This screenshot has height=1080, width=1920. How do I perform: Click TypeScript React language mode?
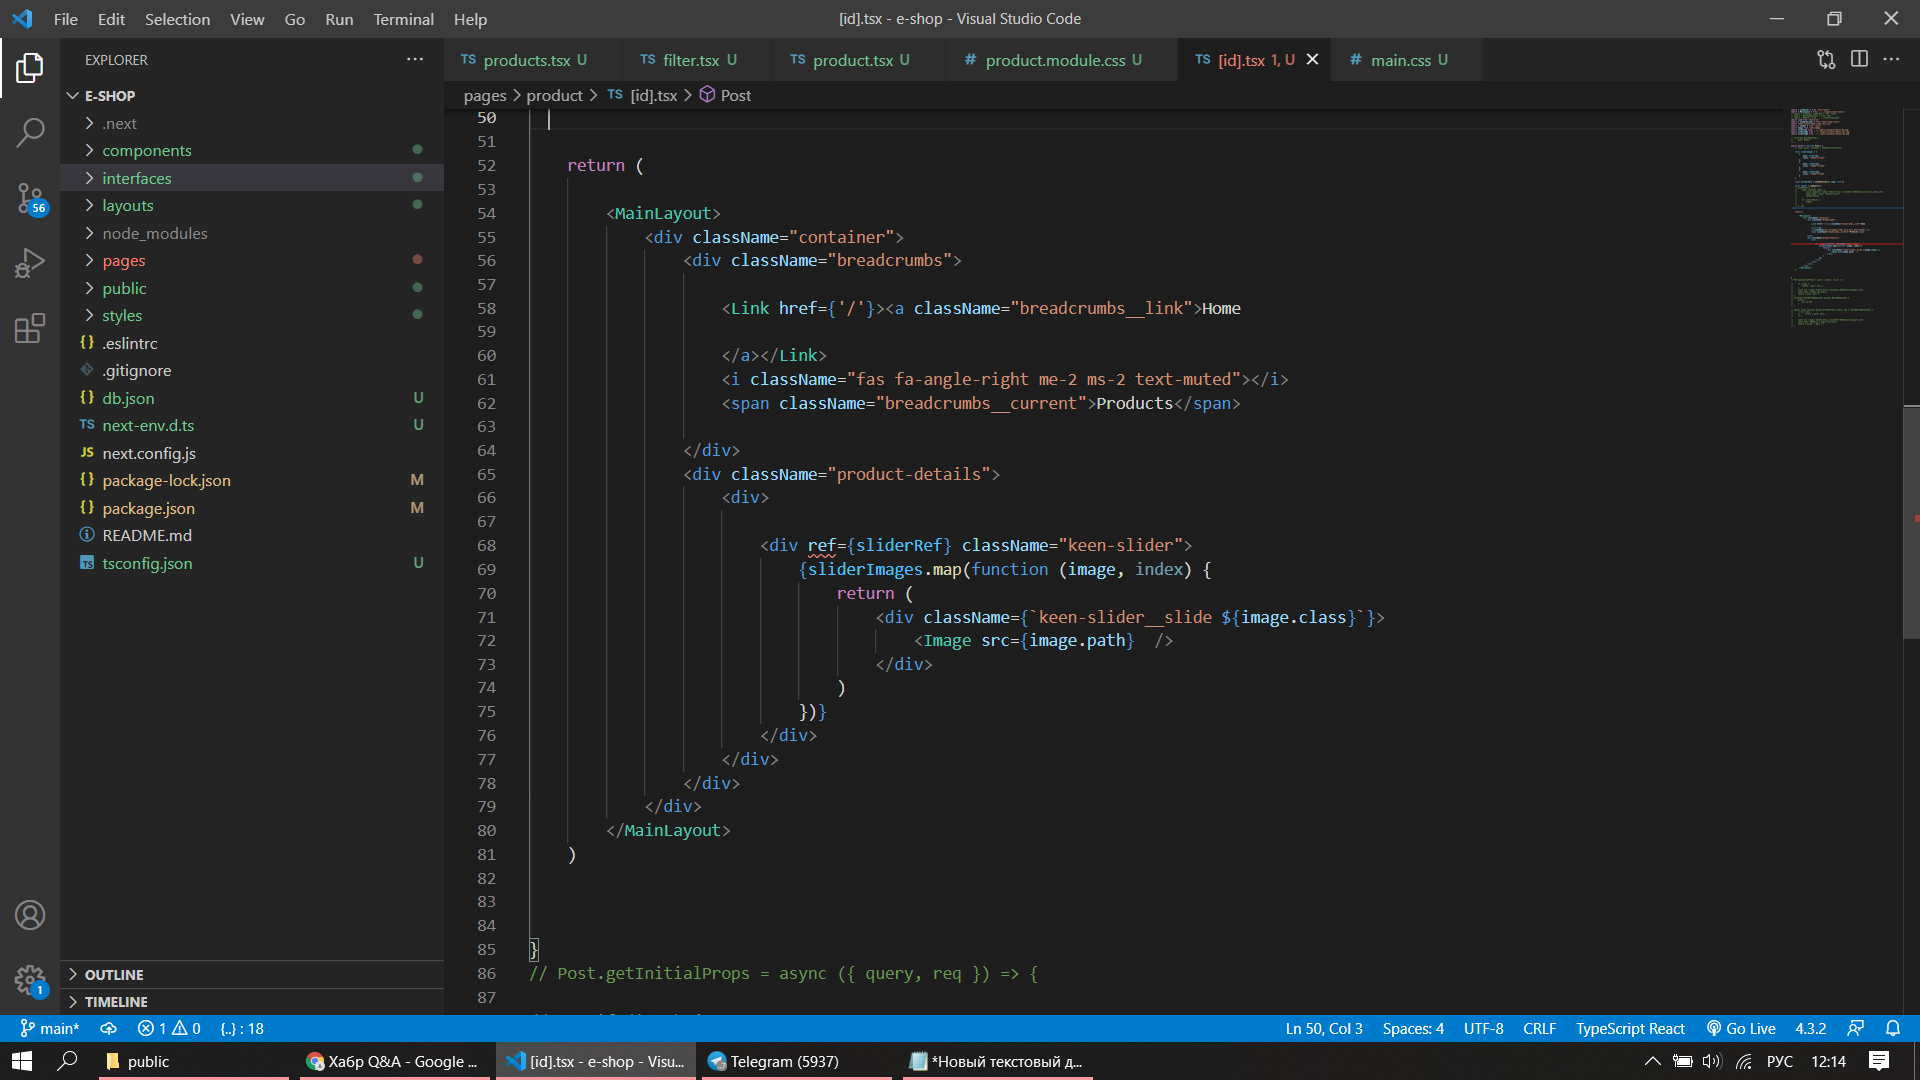click(1631, 1028)
